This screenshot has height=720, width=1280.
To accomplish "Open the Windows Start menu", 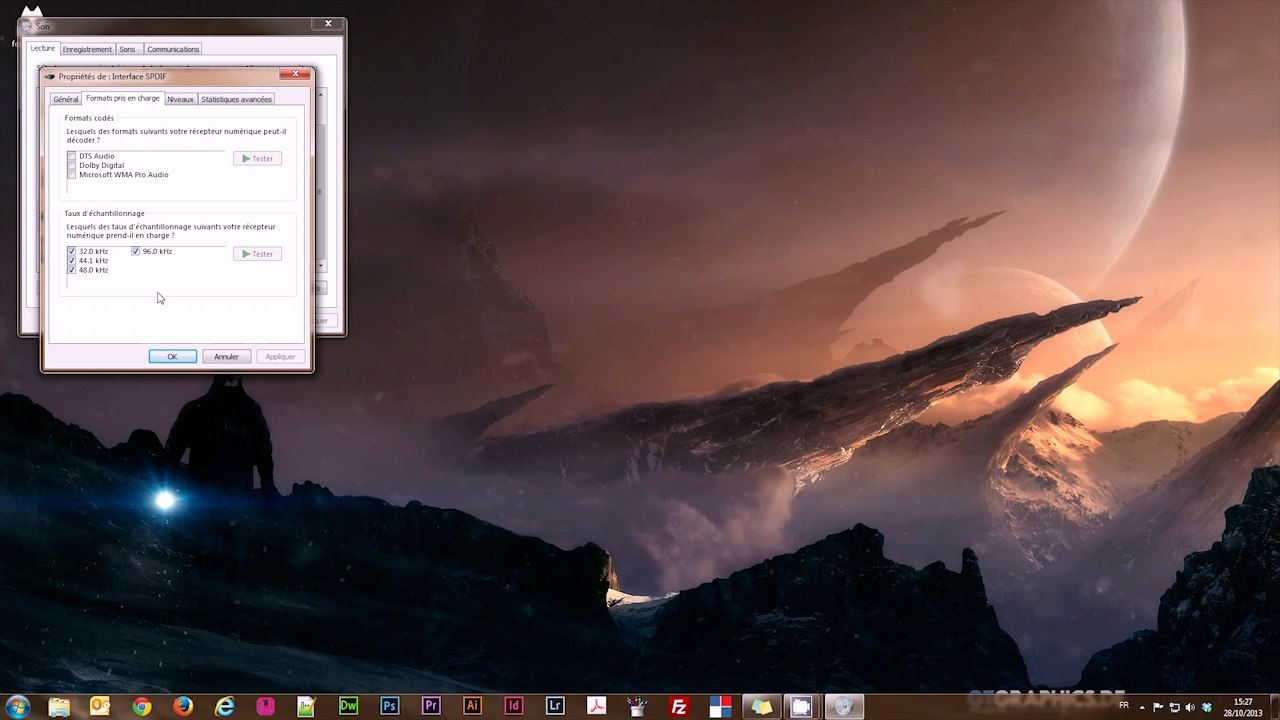I will (x=17, y=706).
